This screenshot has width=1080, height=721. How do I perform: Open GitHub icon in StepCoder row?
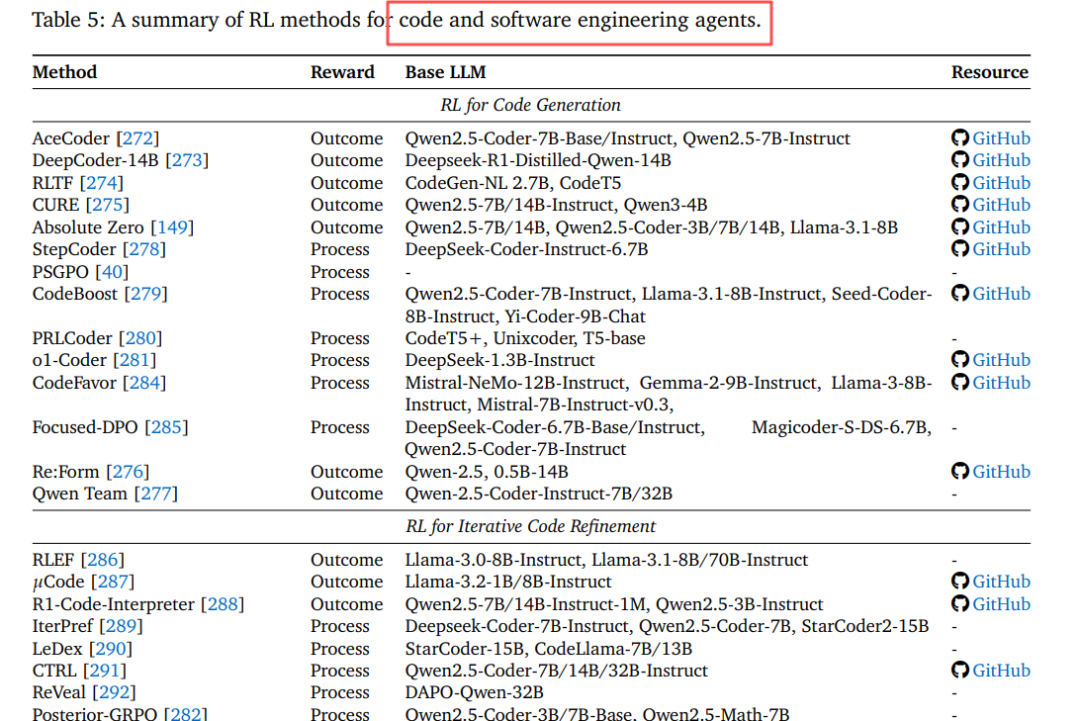point(960,249)
